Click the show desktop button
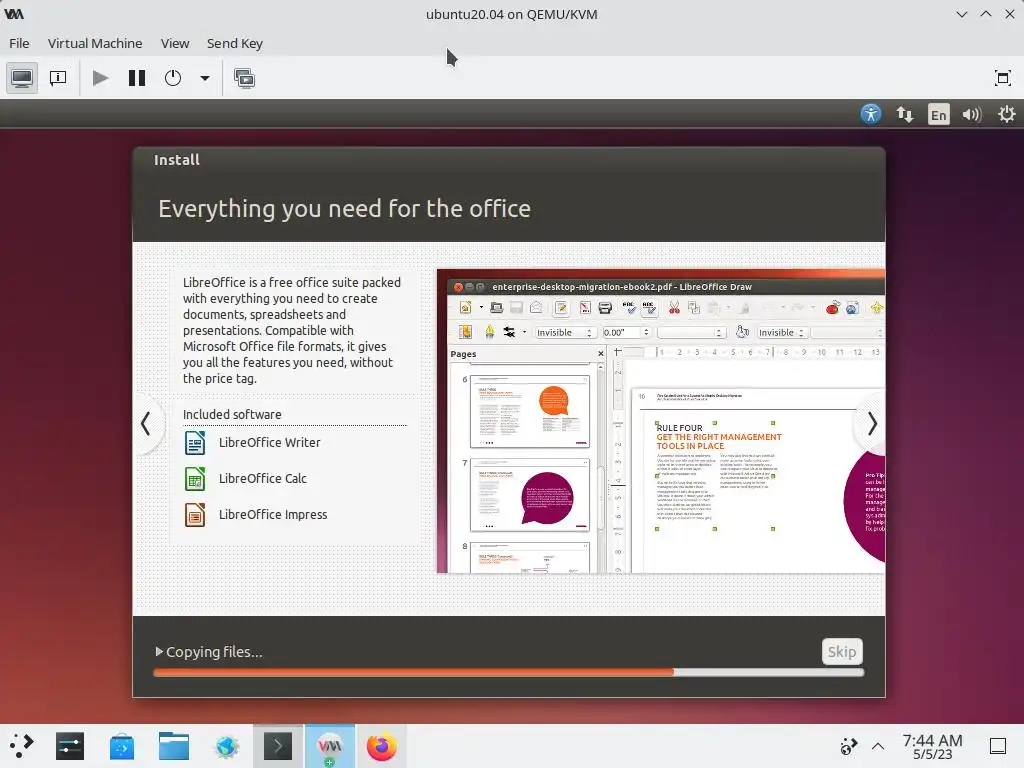 [x=998, y=746]
